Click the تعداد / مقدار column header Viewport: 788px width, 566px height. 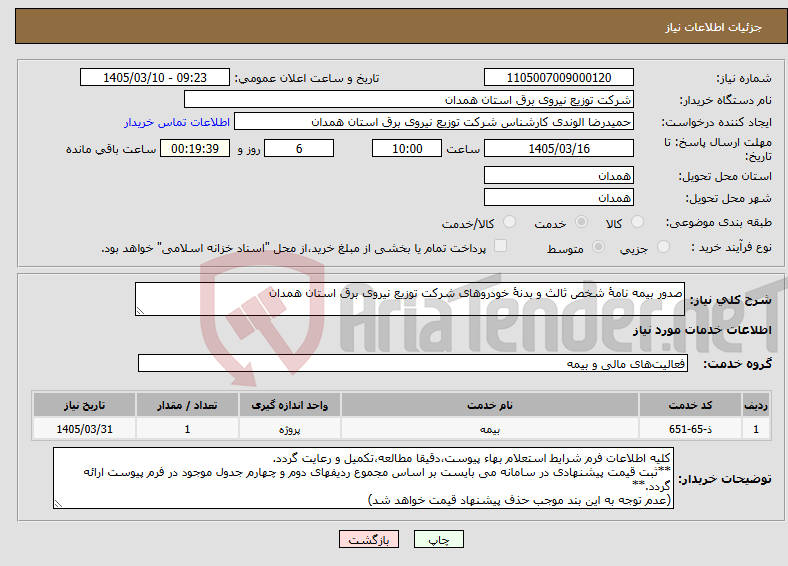click(187, 405)
